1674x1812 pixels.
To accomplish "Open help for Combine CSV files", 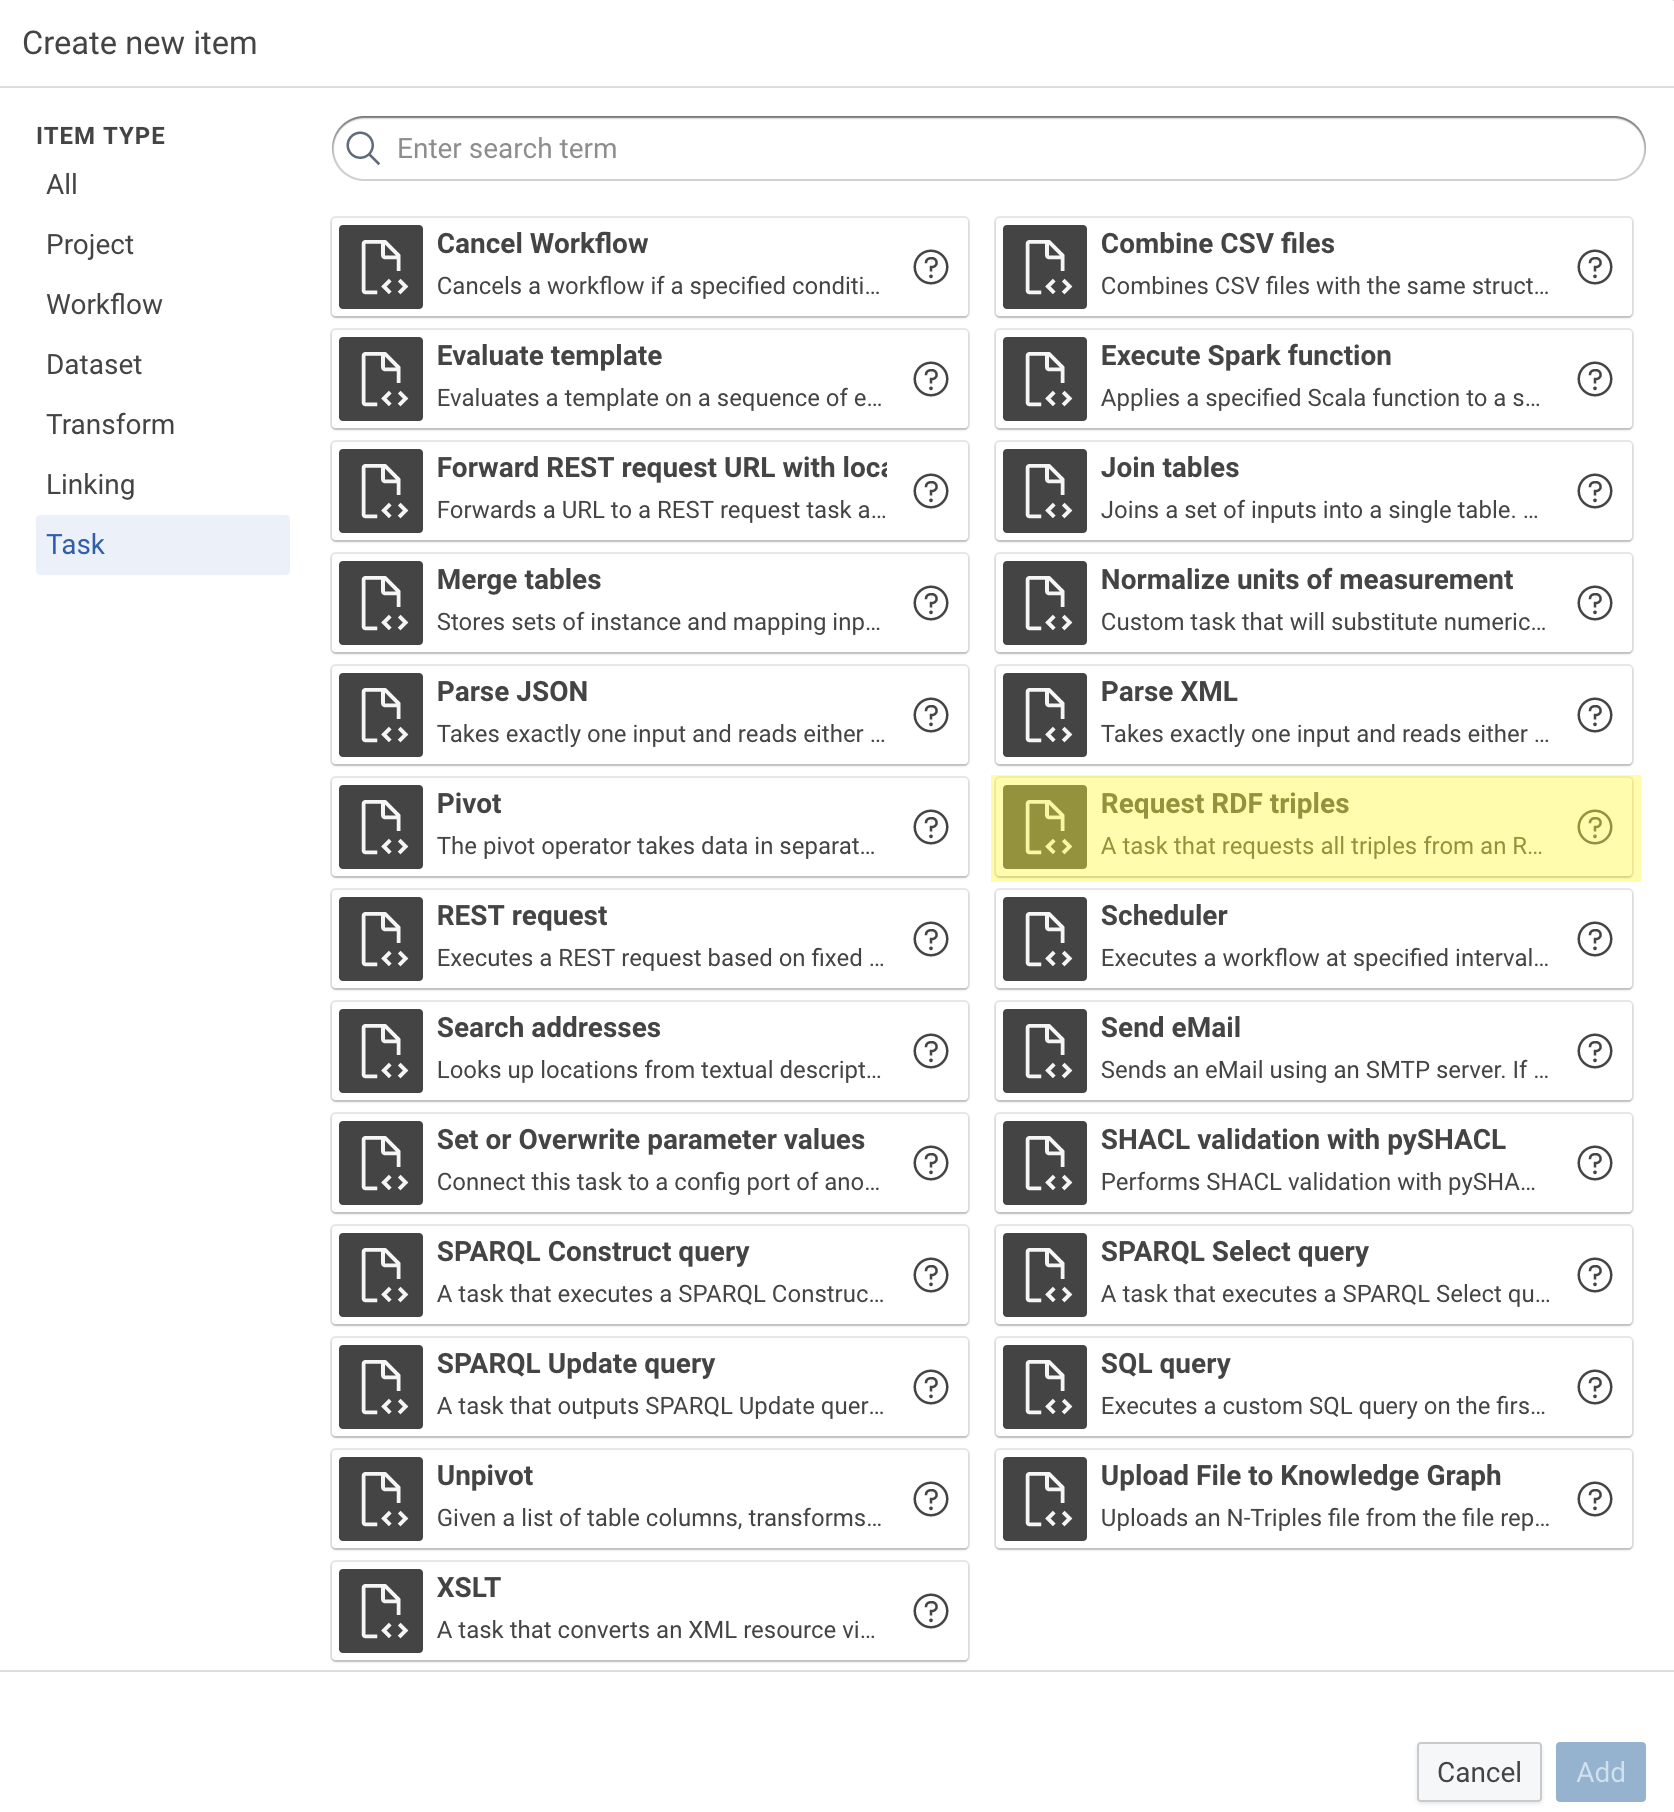I will (x=1594, y=266).
